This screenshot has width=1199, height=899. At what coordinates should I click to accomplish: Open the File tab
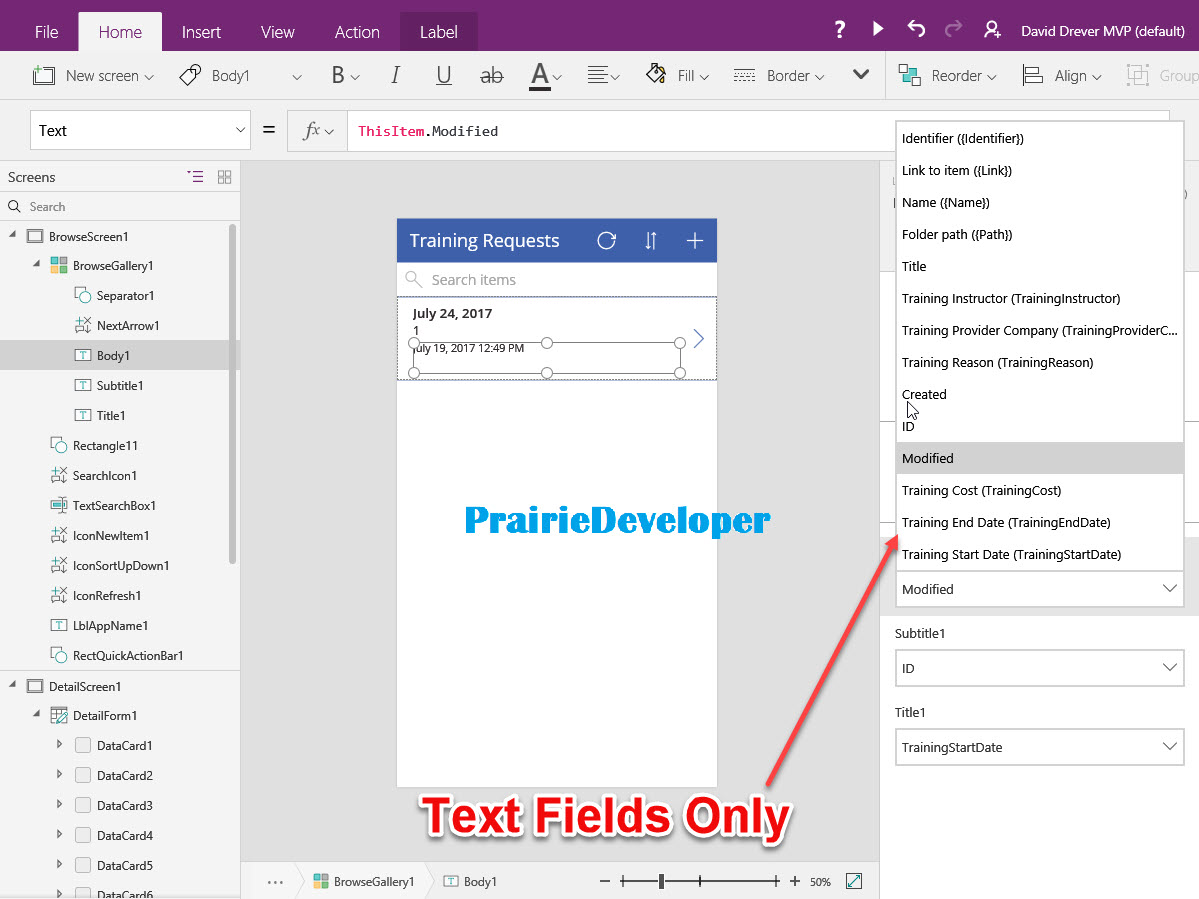point(46,32)
